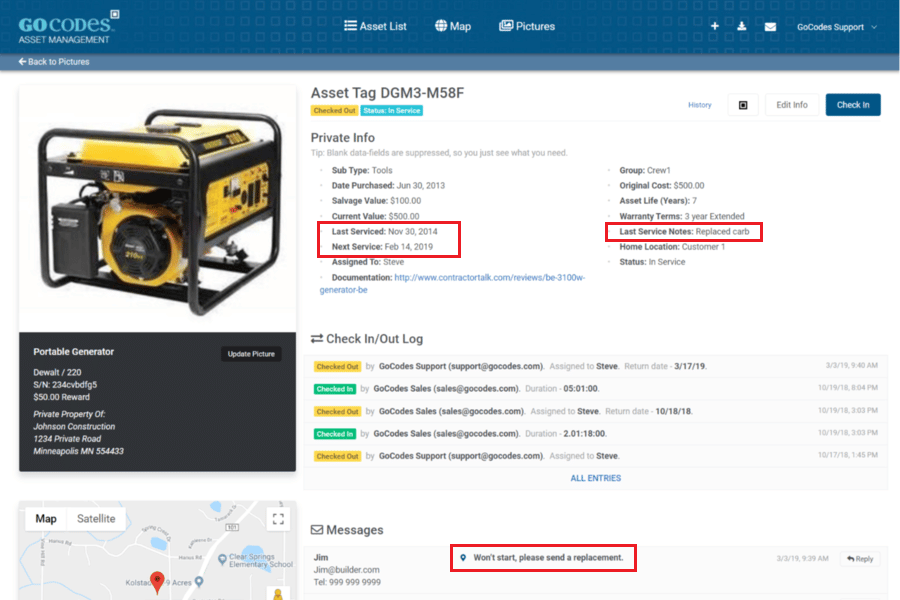
Task: Open the envelope mail icon in the header
Action: point(770,27)
